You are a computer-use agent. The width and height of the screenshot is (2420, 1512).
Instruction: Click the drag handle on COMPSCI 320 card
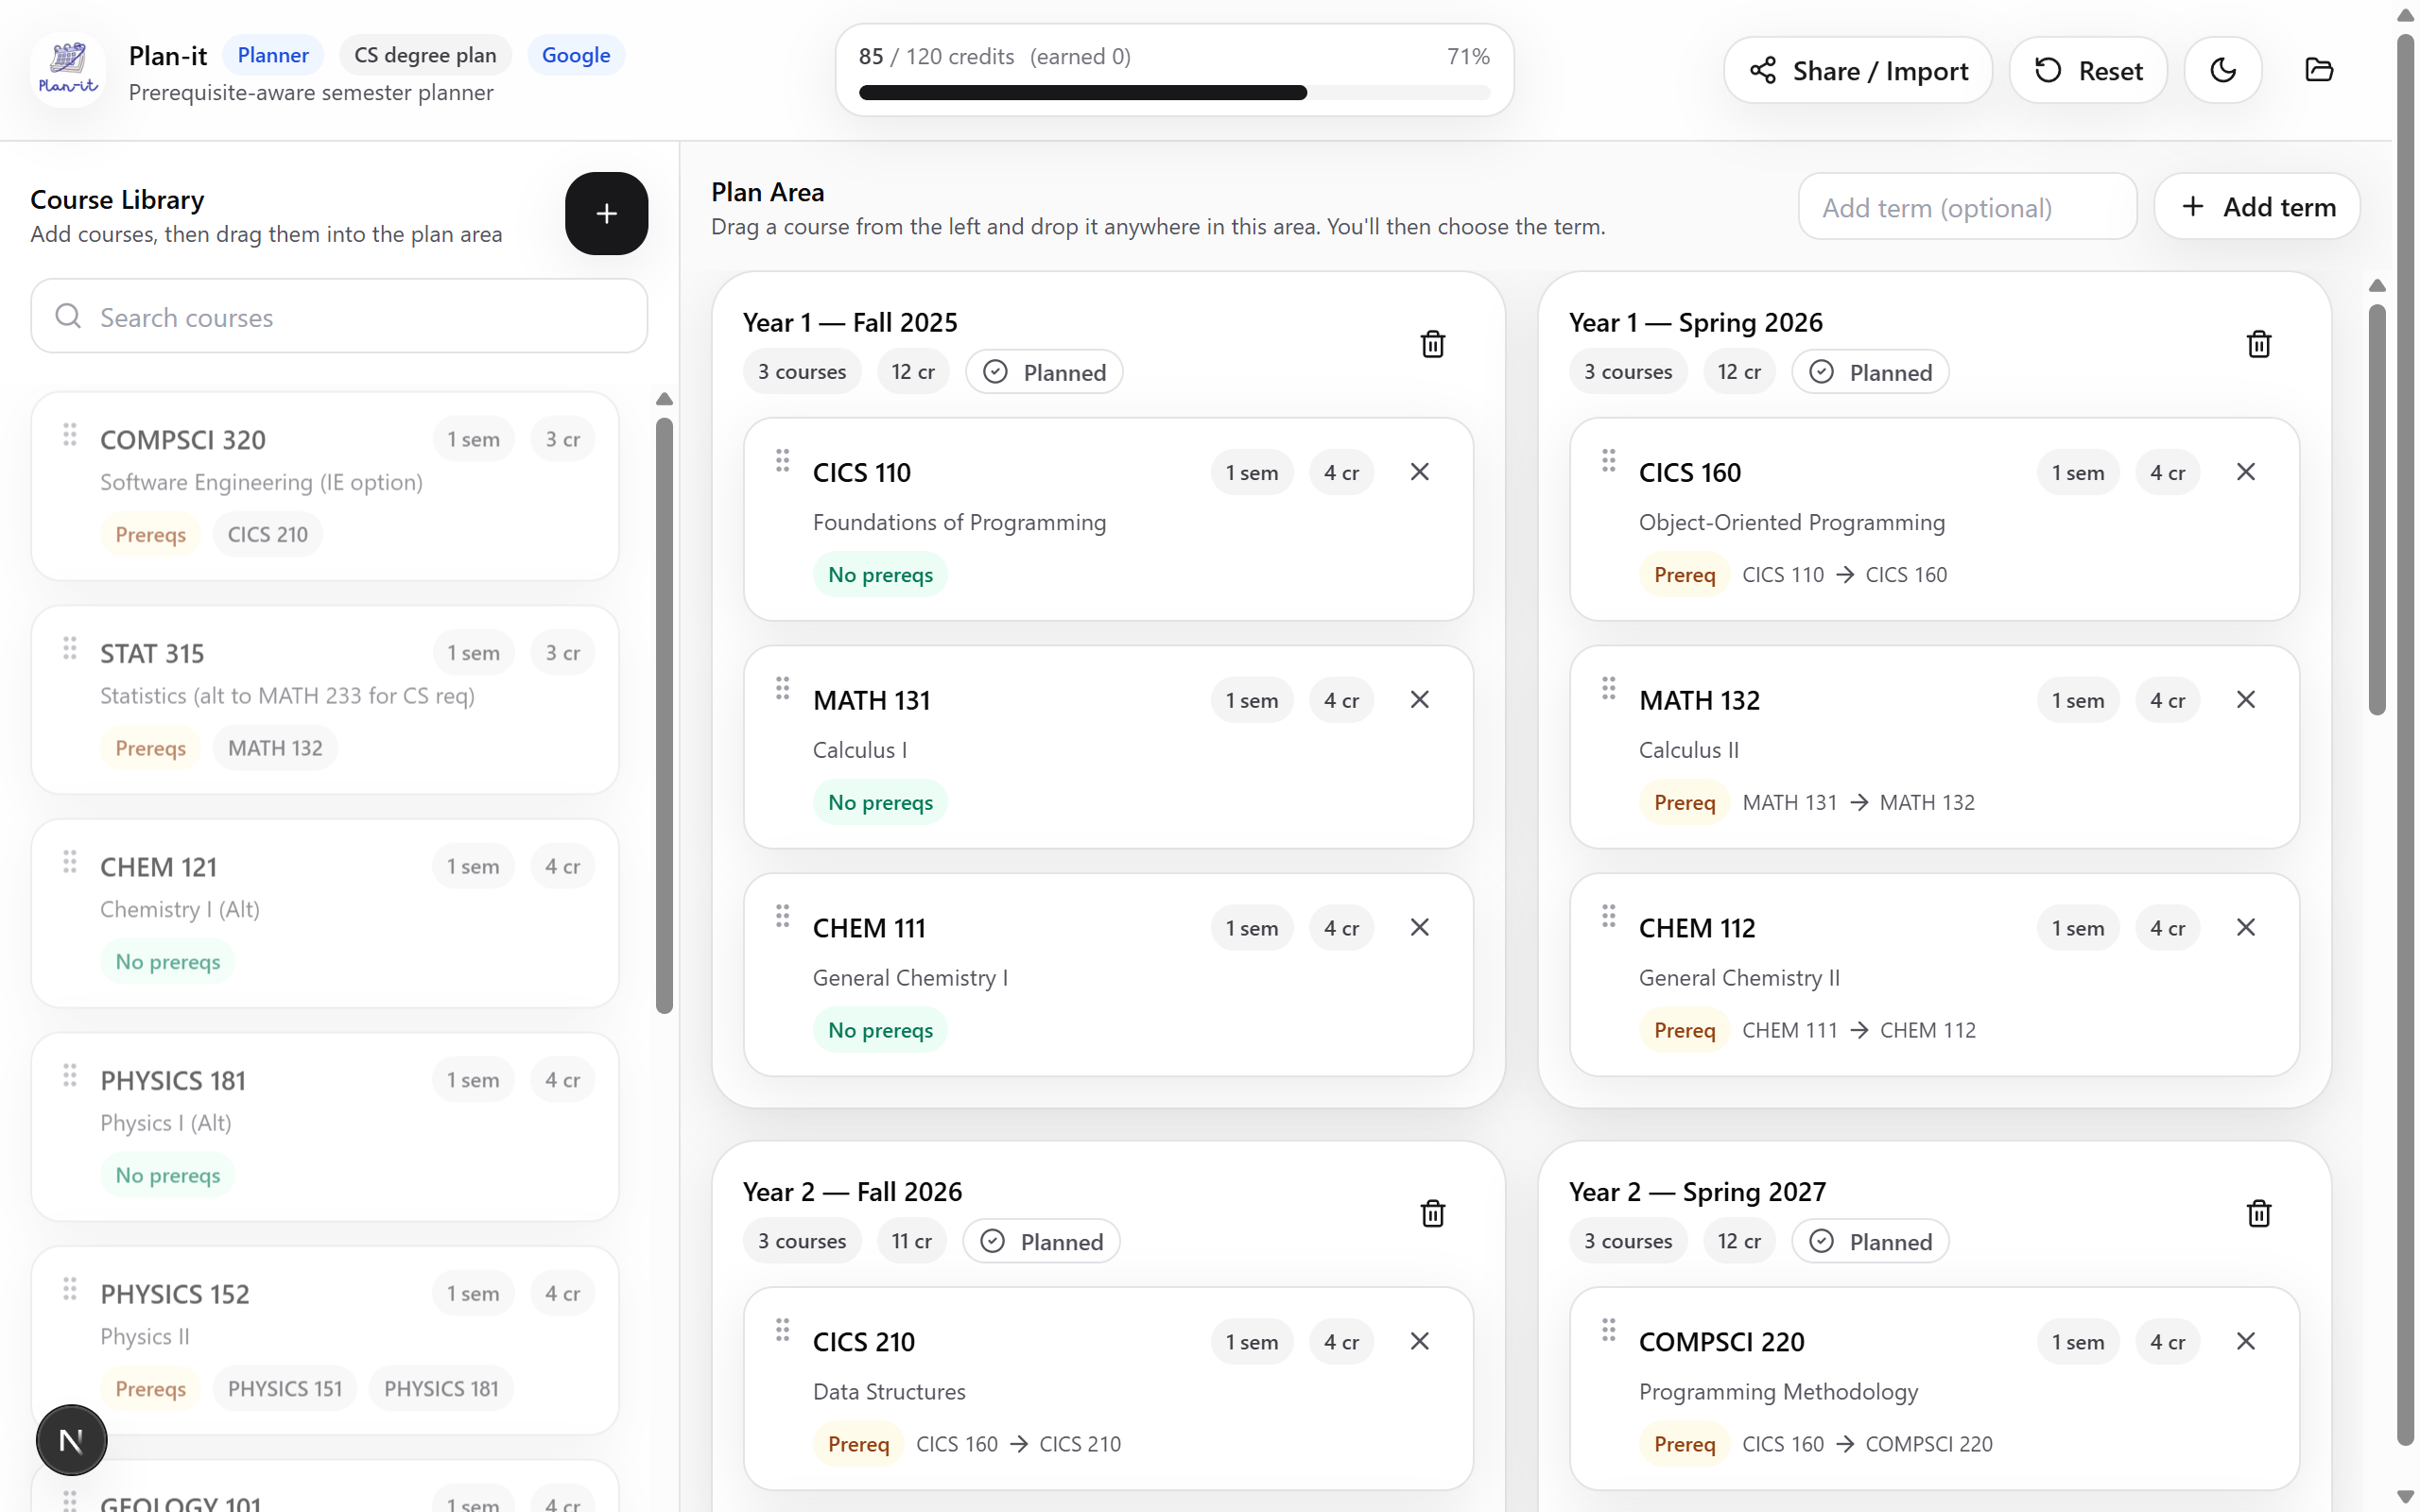70,435
